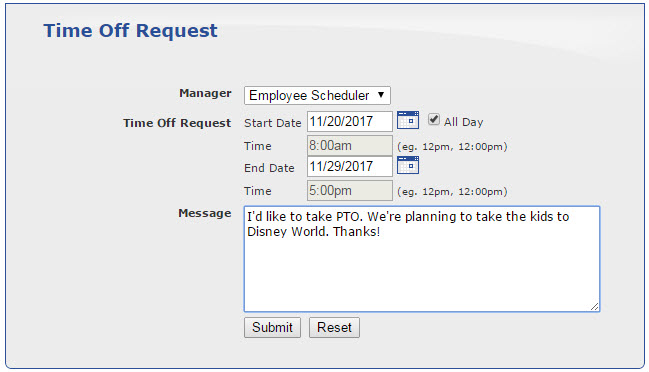
Task: Open the End Date calendar picker icon
Action: (x=408, y=165)
